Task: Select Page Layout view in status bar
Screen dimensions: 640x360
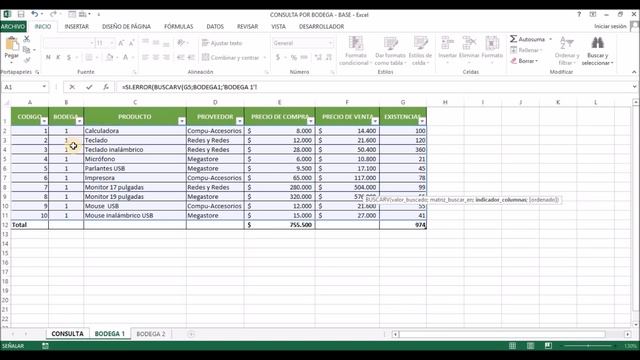Action: click(x=530, y=346)
